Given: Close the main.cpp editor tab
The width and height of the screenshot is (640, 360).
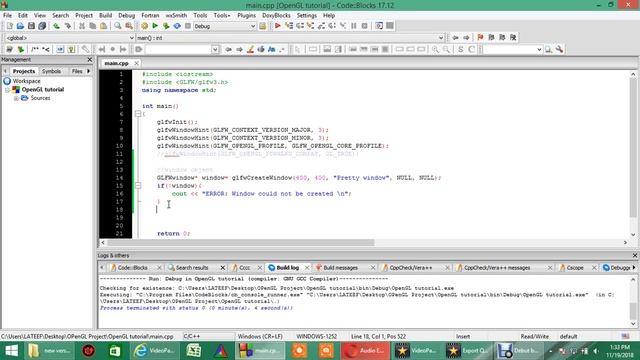Looking at the screenshot, I should tap(136, 63).
